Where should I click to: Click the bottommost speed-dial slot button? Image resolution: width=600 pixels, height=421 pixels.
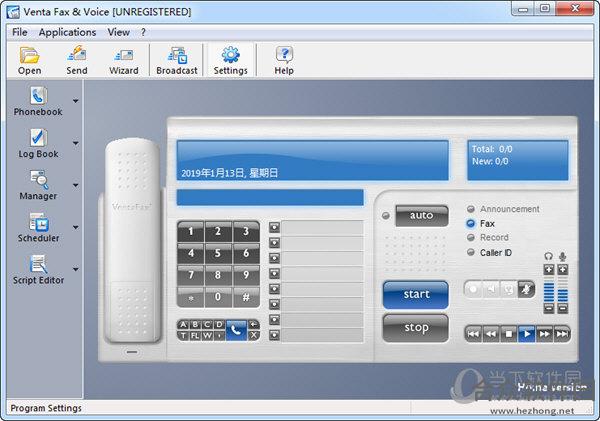(x=274, y=336)
